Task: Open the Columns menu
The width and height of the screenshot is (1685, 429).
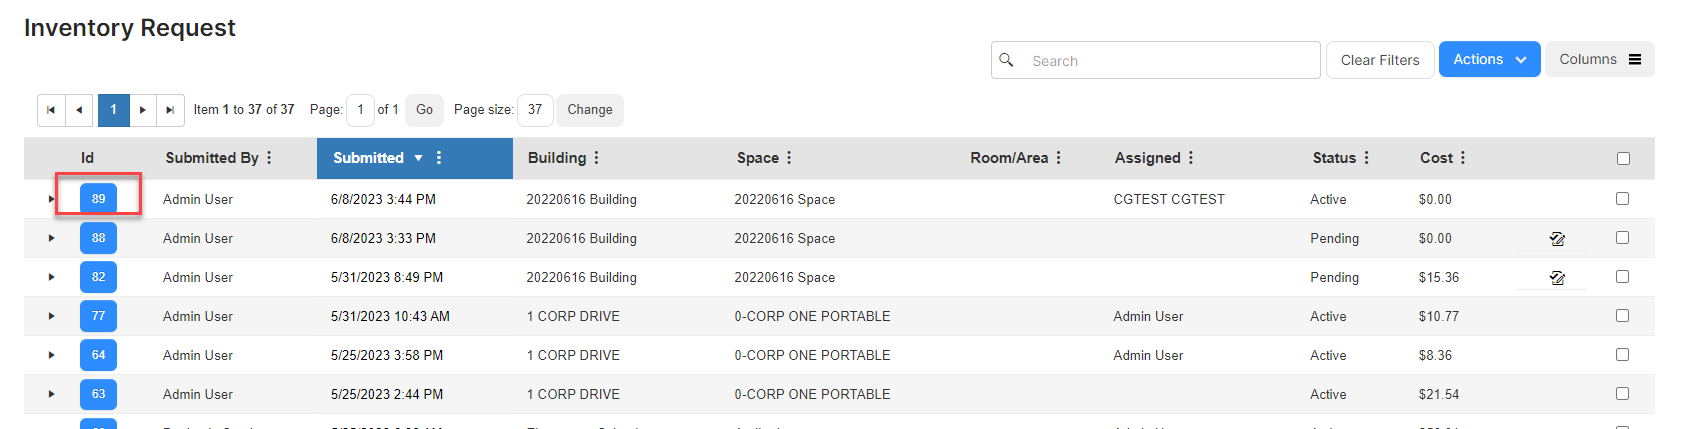Action: [x=1599, y=60]
